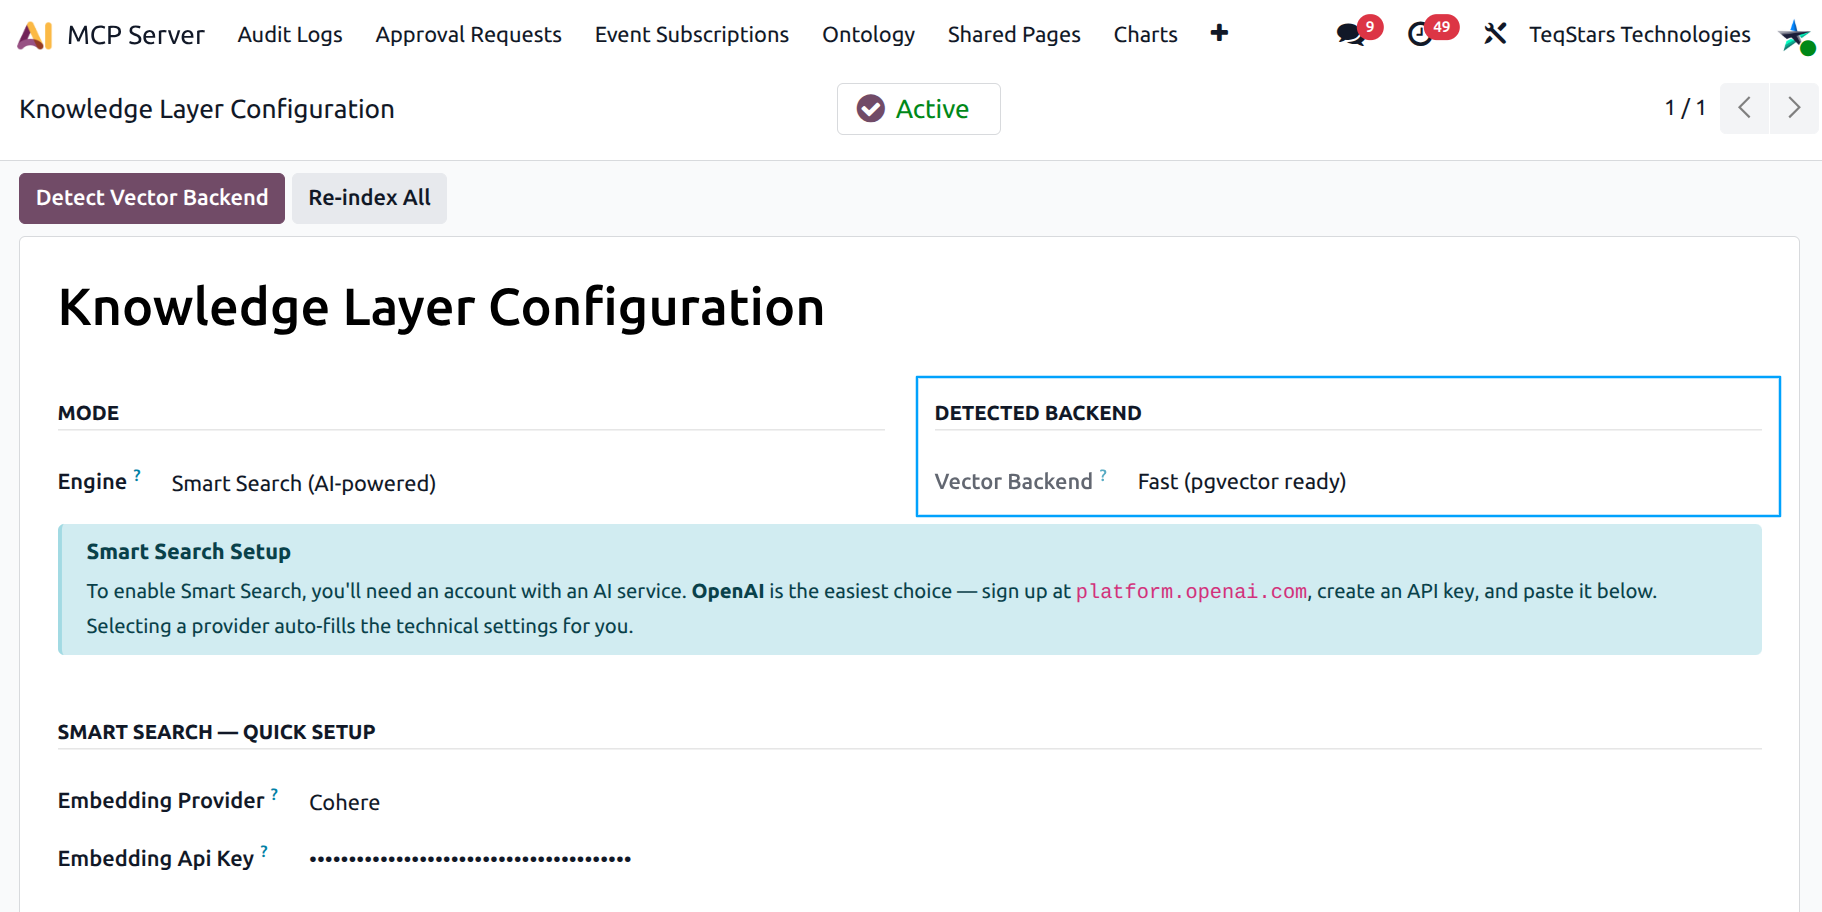This screenshot has width=1822, height=912.
Task: Click the MCP Server app logo icon
Action: [35, 35]
